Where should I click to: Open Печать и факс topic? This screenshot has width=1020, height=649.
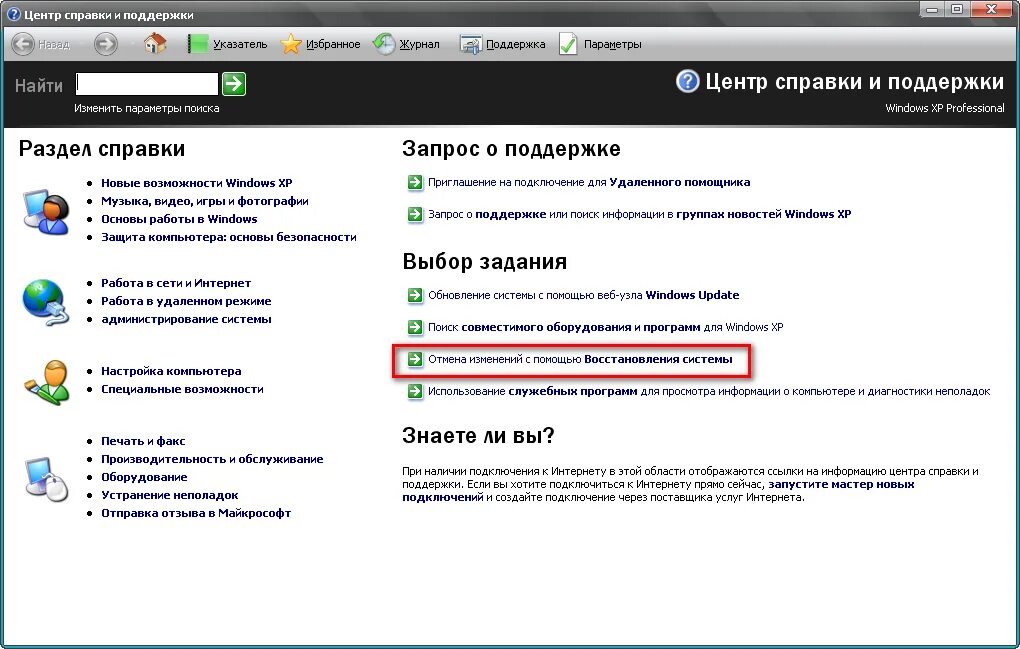[x=143, y=441]
